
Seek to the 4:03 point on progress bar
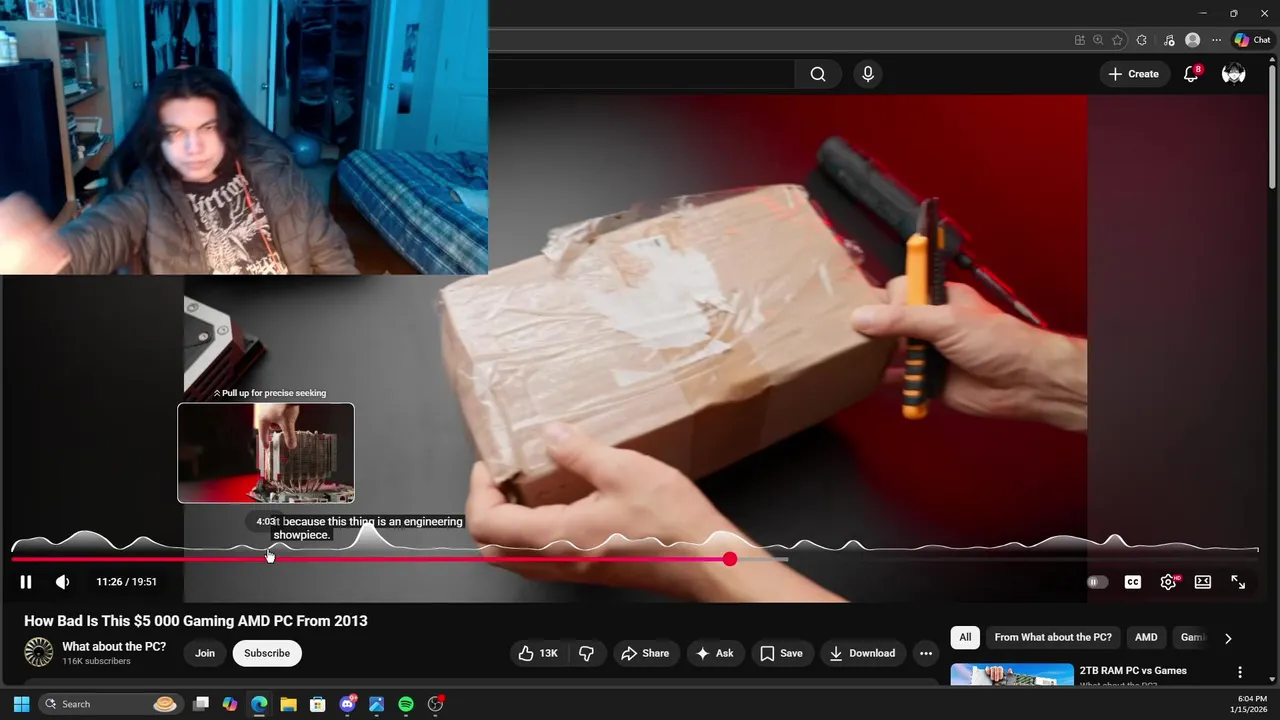[268, 559]
